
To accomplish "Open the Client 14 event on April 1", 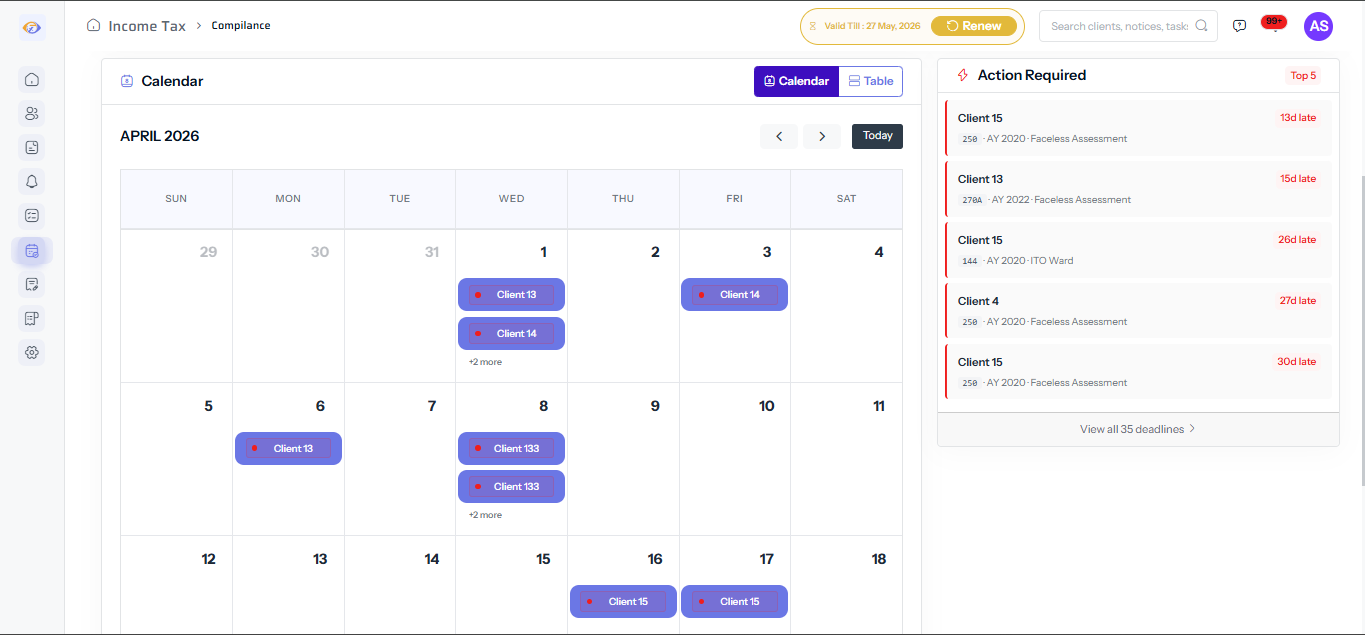I will [511, 333].
